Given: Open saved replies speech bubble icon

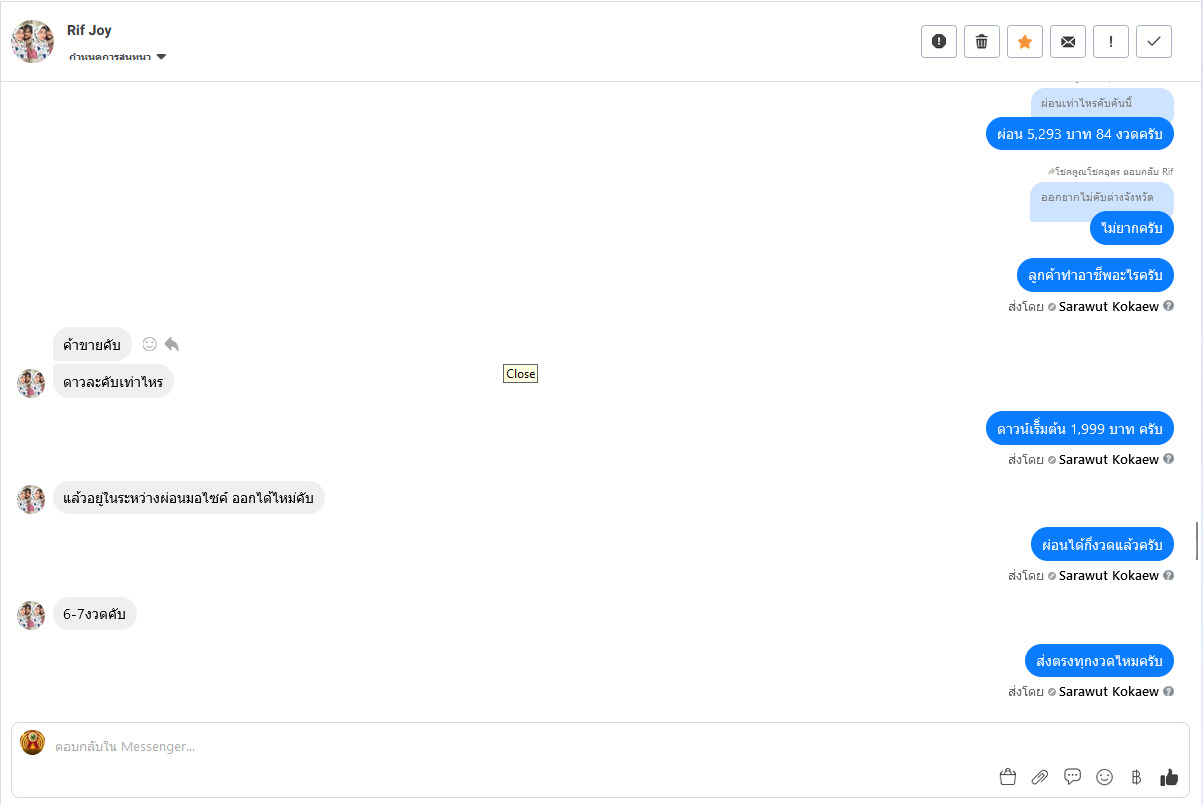Looking at the screenshot, I should click(1072, 777).
